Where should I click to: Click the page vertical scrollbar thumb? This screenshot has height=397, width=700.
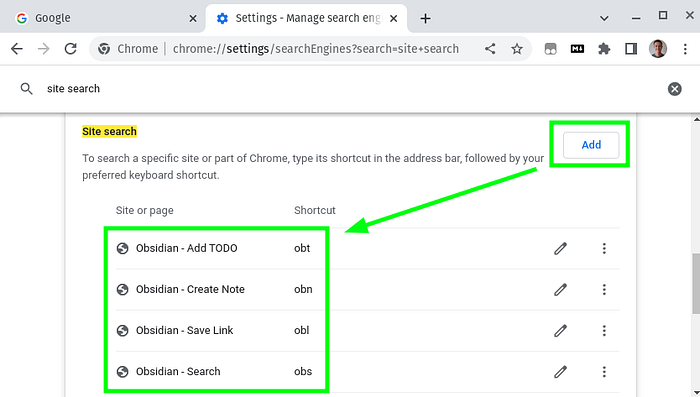(x=696, y=284)
